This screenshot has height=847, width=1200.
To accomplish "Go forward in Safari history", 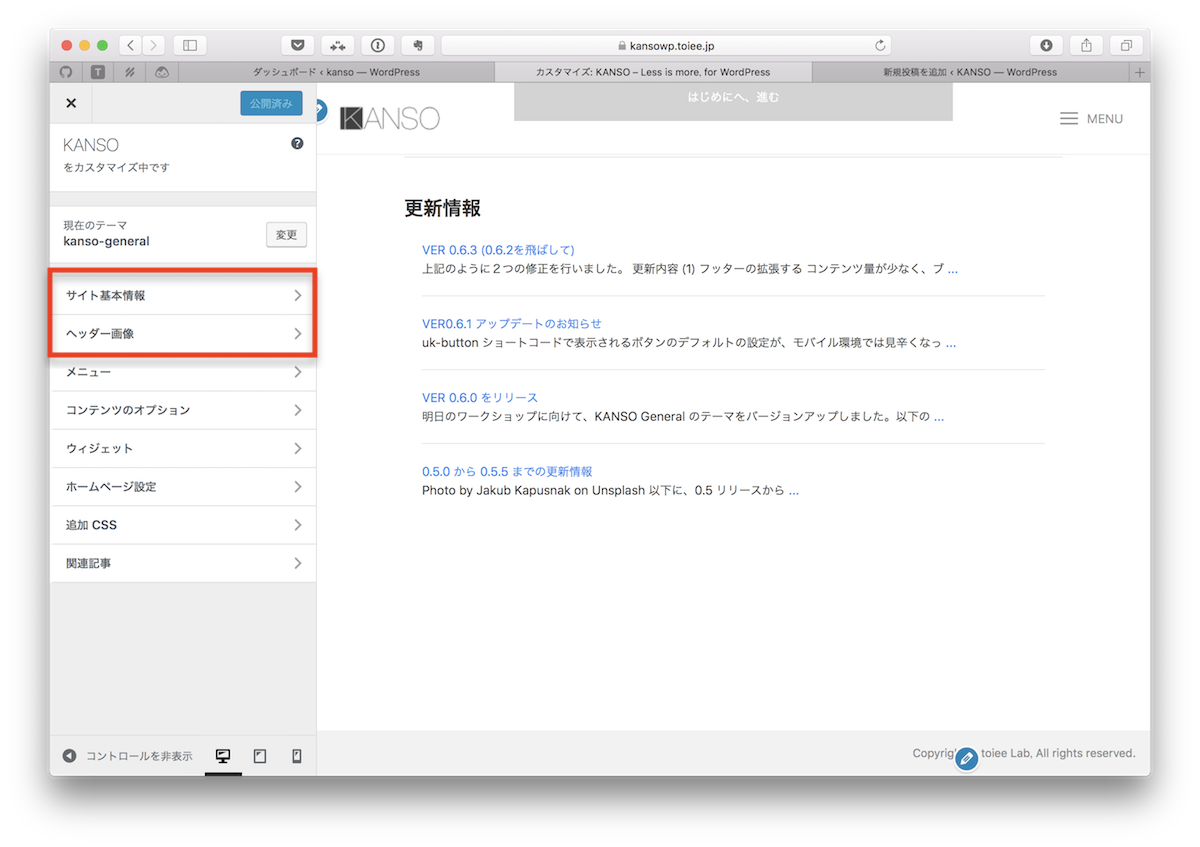I will (154, 45).
